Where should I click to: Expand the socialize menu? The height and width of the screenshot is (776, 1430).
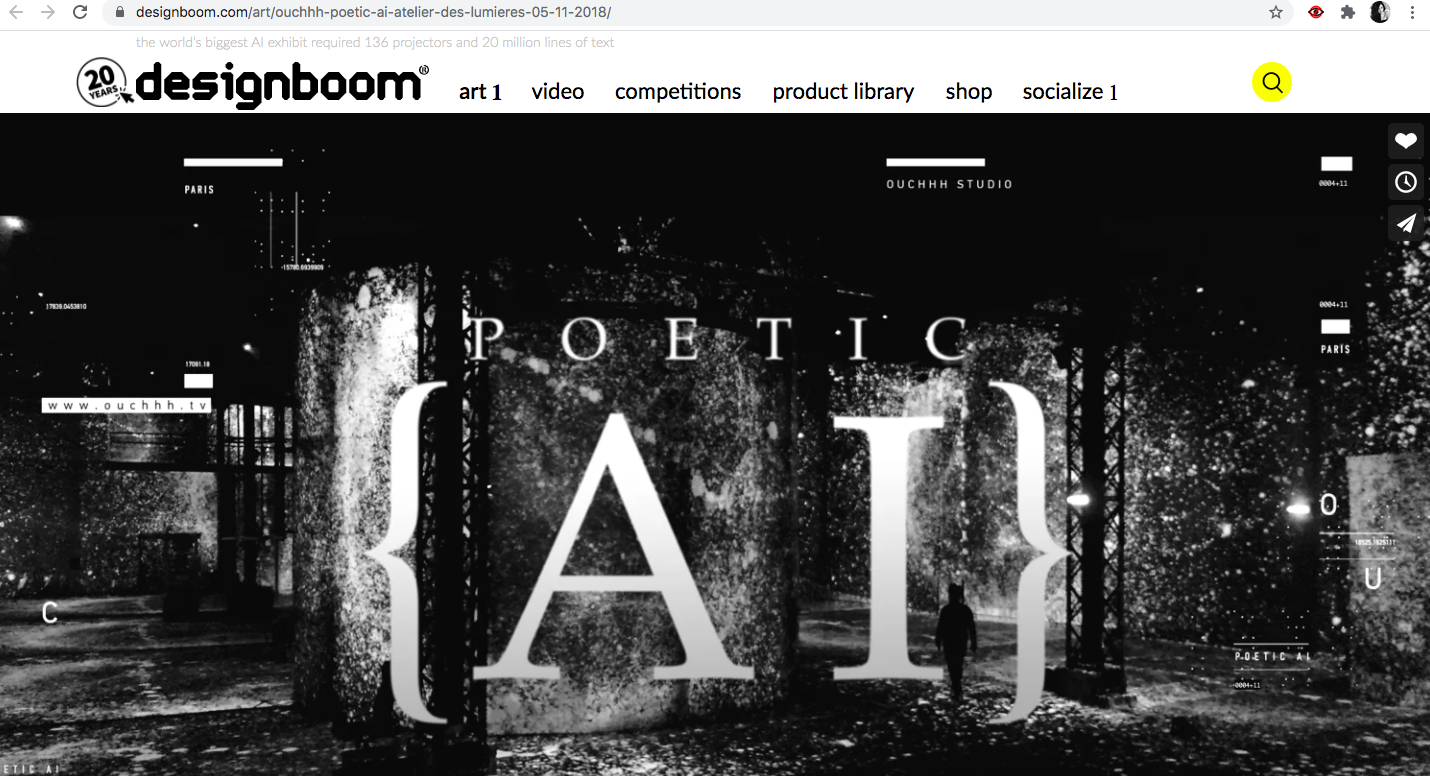(x=1070, y=92)
